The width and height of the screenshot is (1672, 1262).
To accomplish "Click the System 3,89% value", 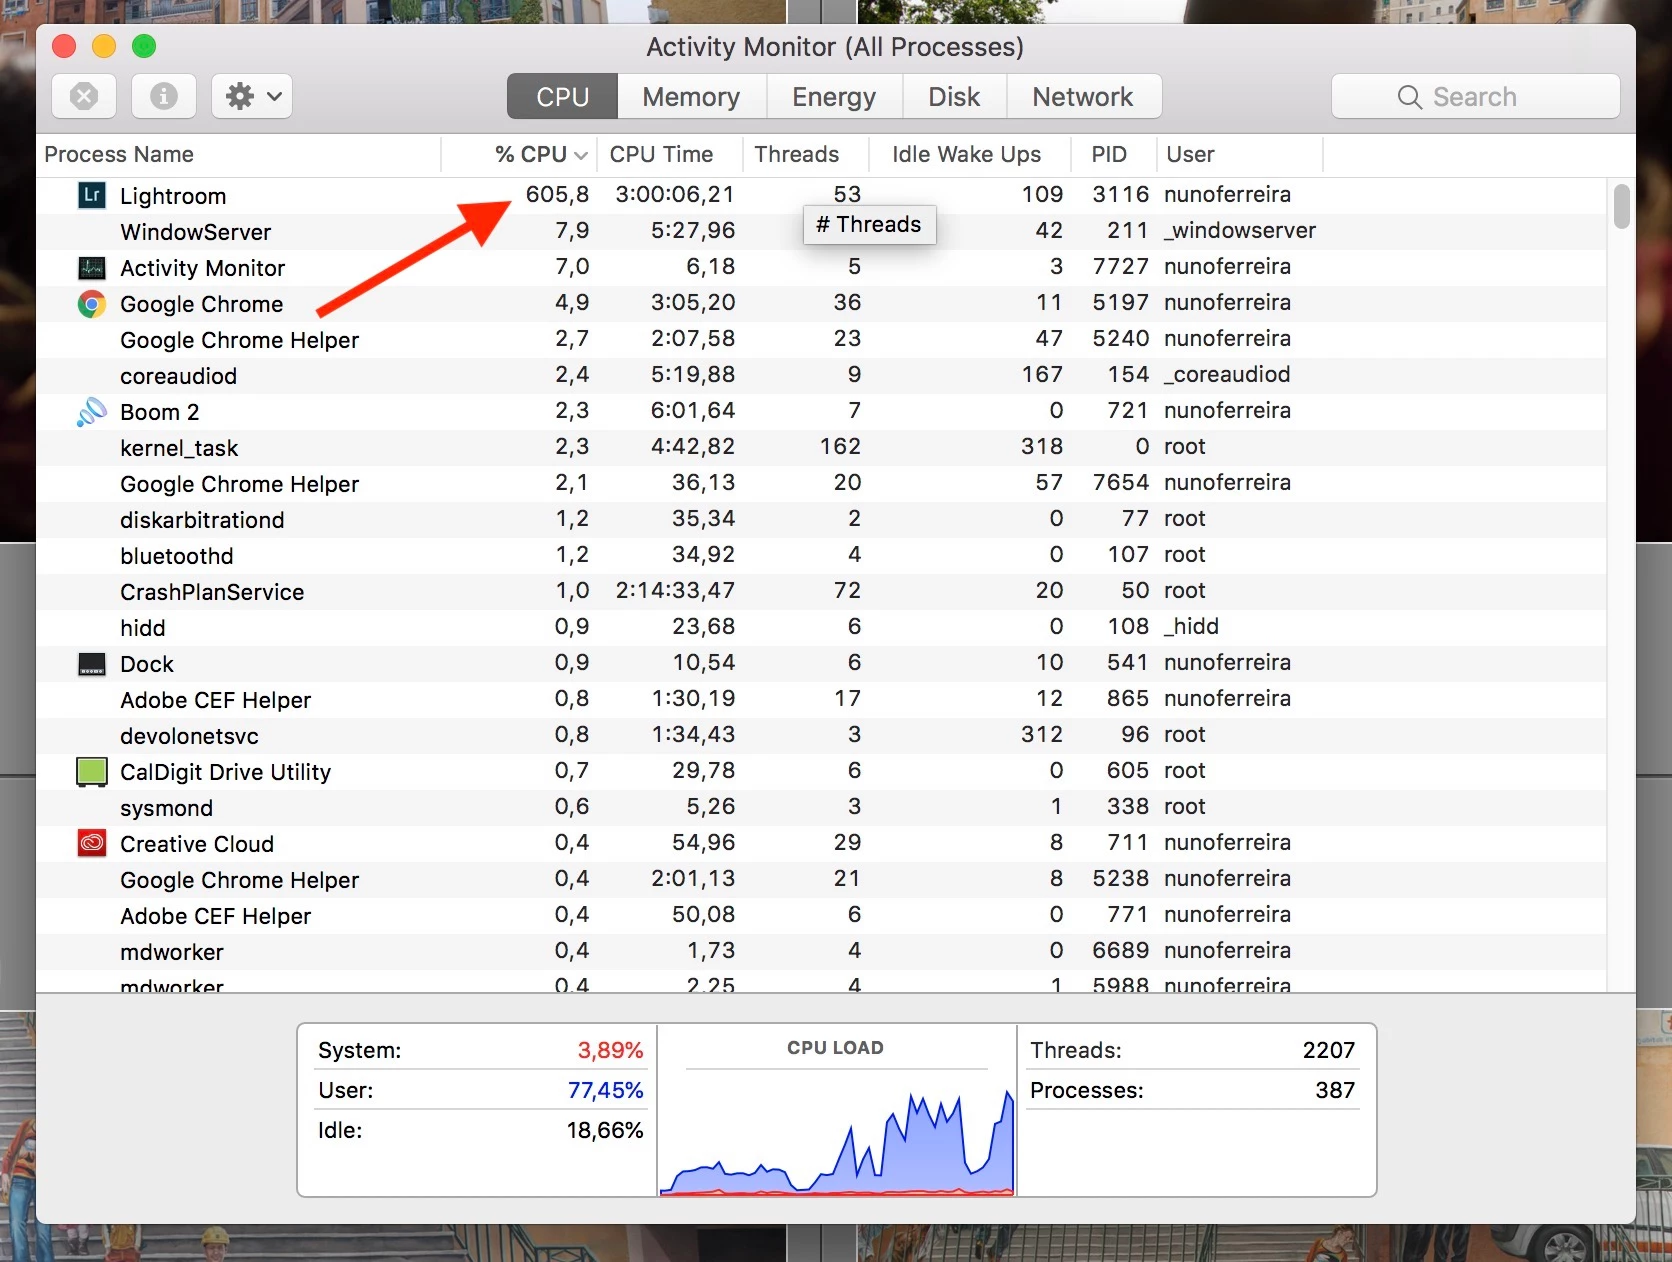I will pyautogui.click(x=610, y=1050).
